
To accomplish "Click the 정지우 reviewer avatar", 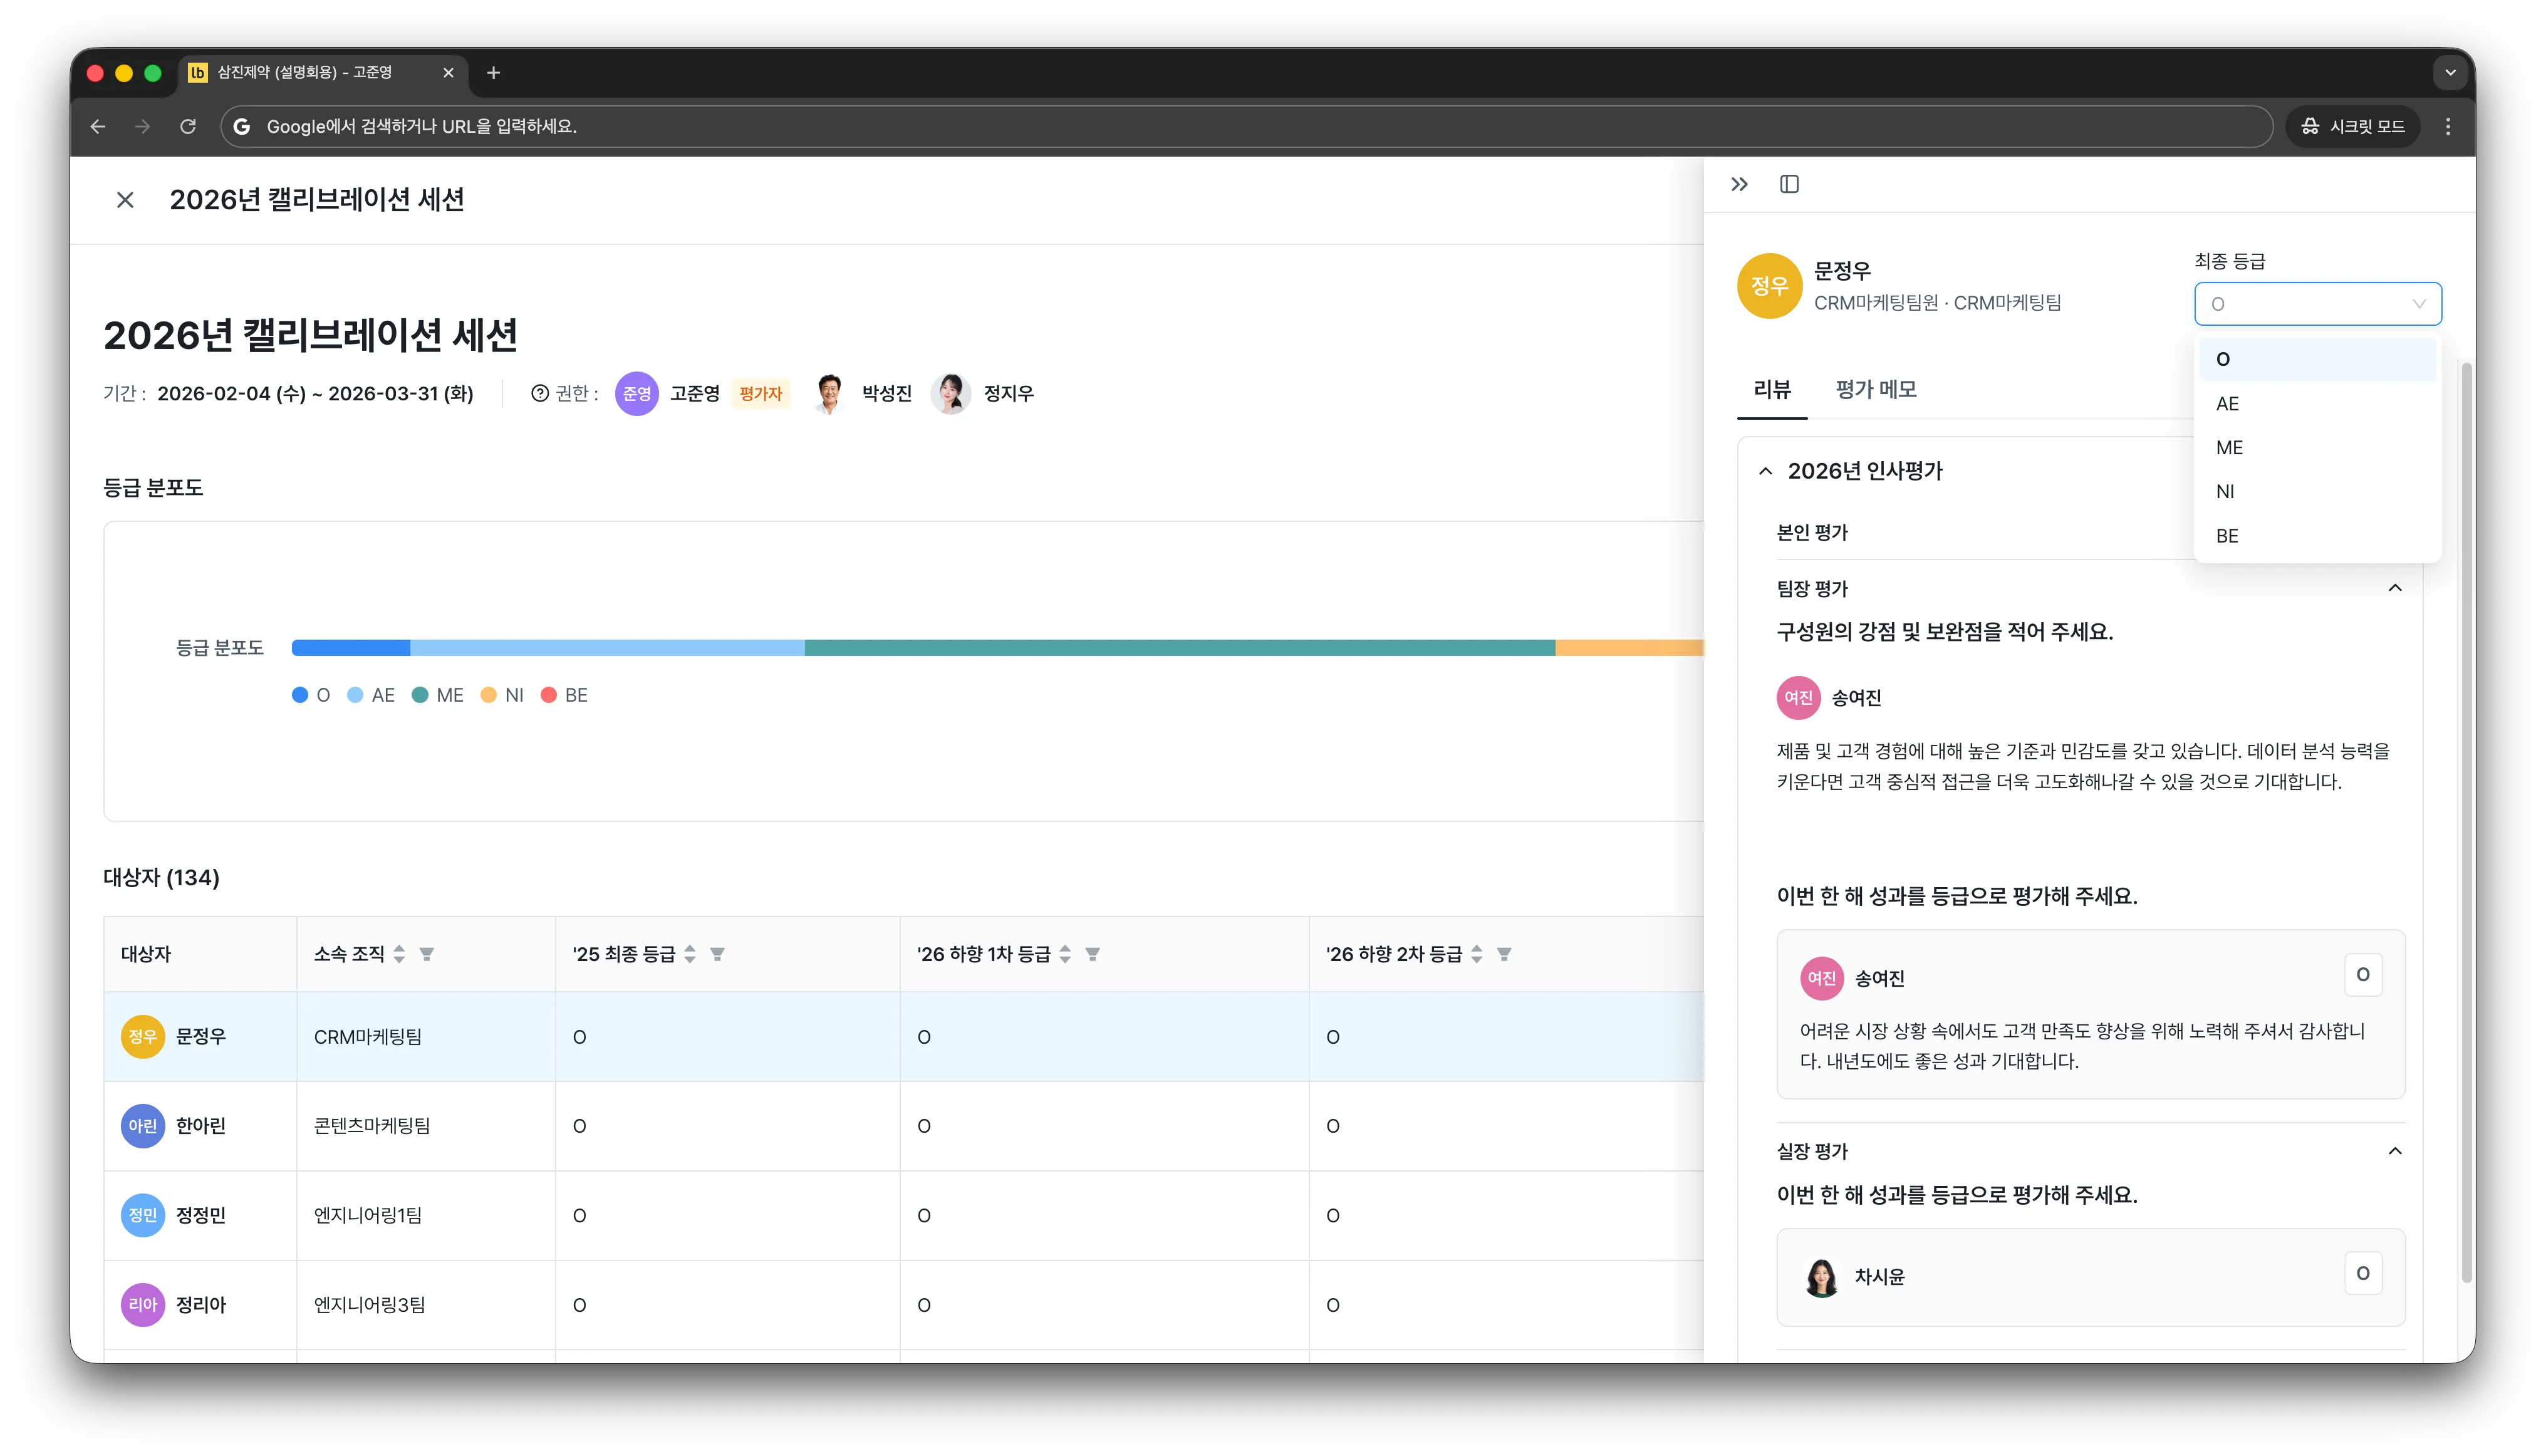I will (950, 393).
